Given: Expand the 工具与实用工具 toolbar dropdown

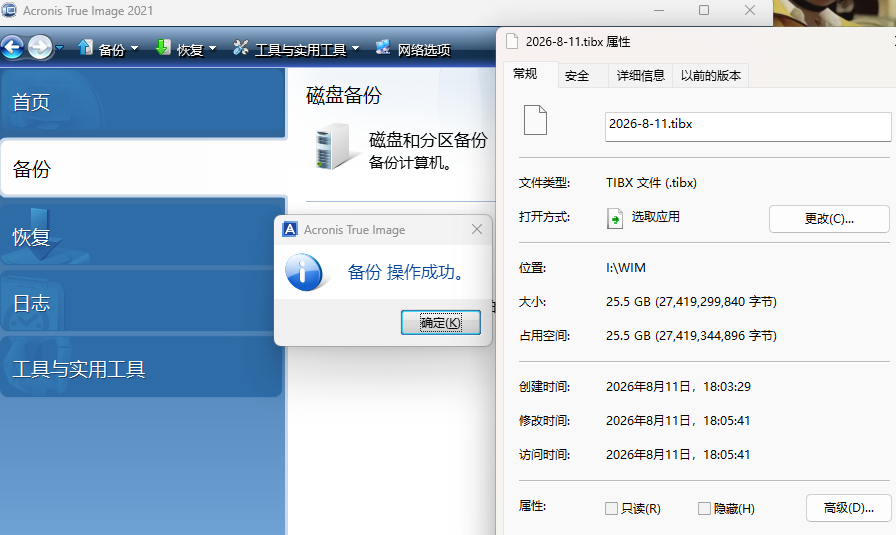Looking at the screenshot, I should point(355,49).
